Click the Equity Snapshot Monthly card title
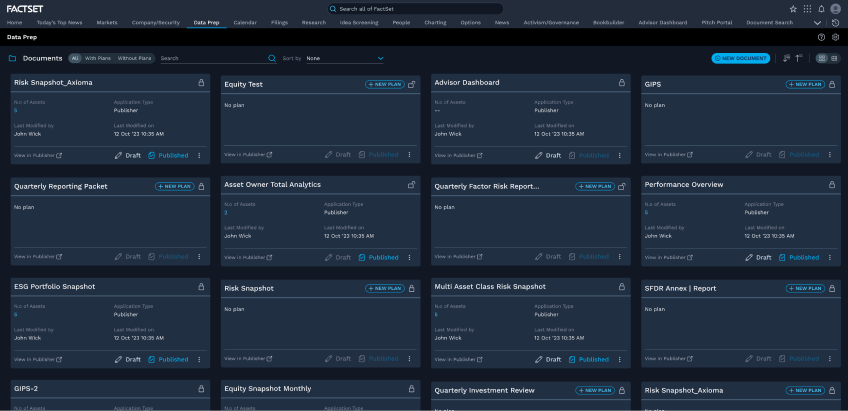Viewport: 848px width, 411px height. point(268,389)
